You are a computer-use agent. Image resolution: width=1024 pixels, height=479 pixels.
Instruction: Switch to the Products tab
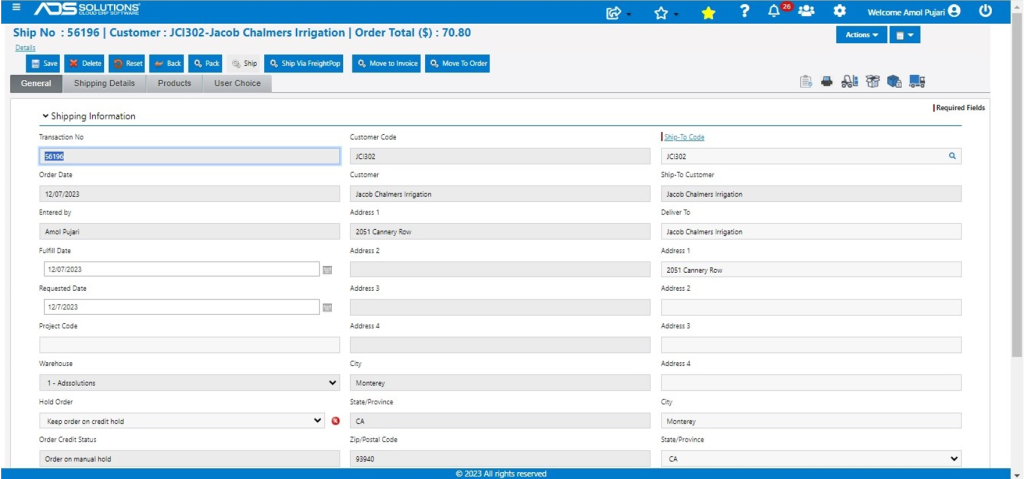tap(174, 84)
